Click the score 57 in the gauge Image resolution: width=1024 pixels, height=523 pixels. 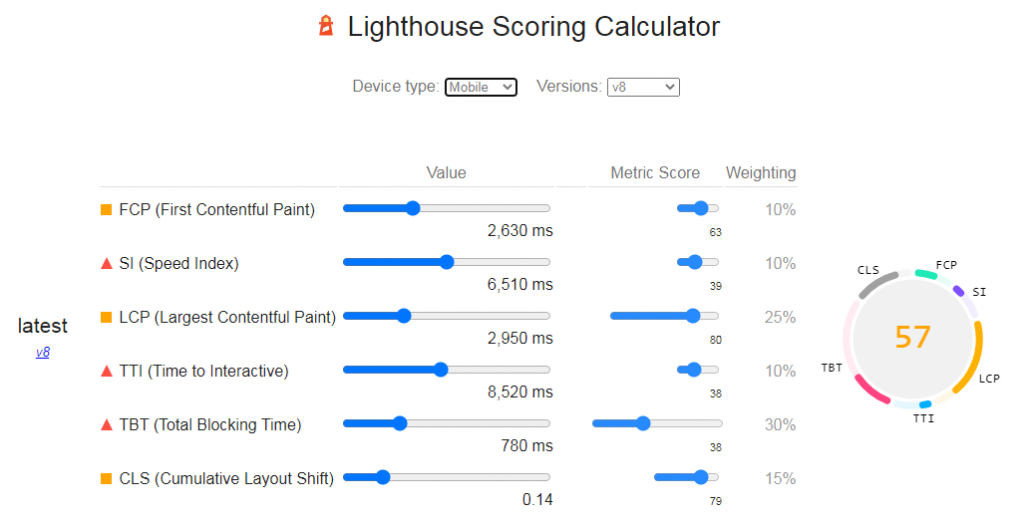pyautogui.click(x=912, y=337)
